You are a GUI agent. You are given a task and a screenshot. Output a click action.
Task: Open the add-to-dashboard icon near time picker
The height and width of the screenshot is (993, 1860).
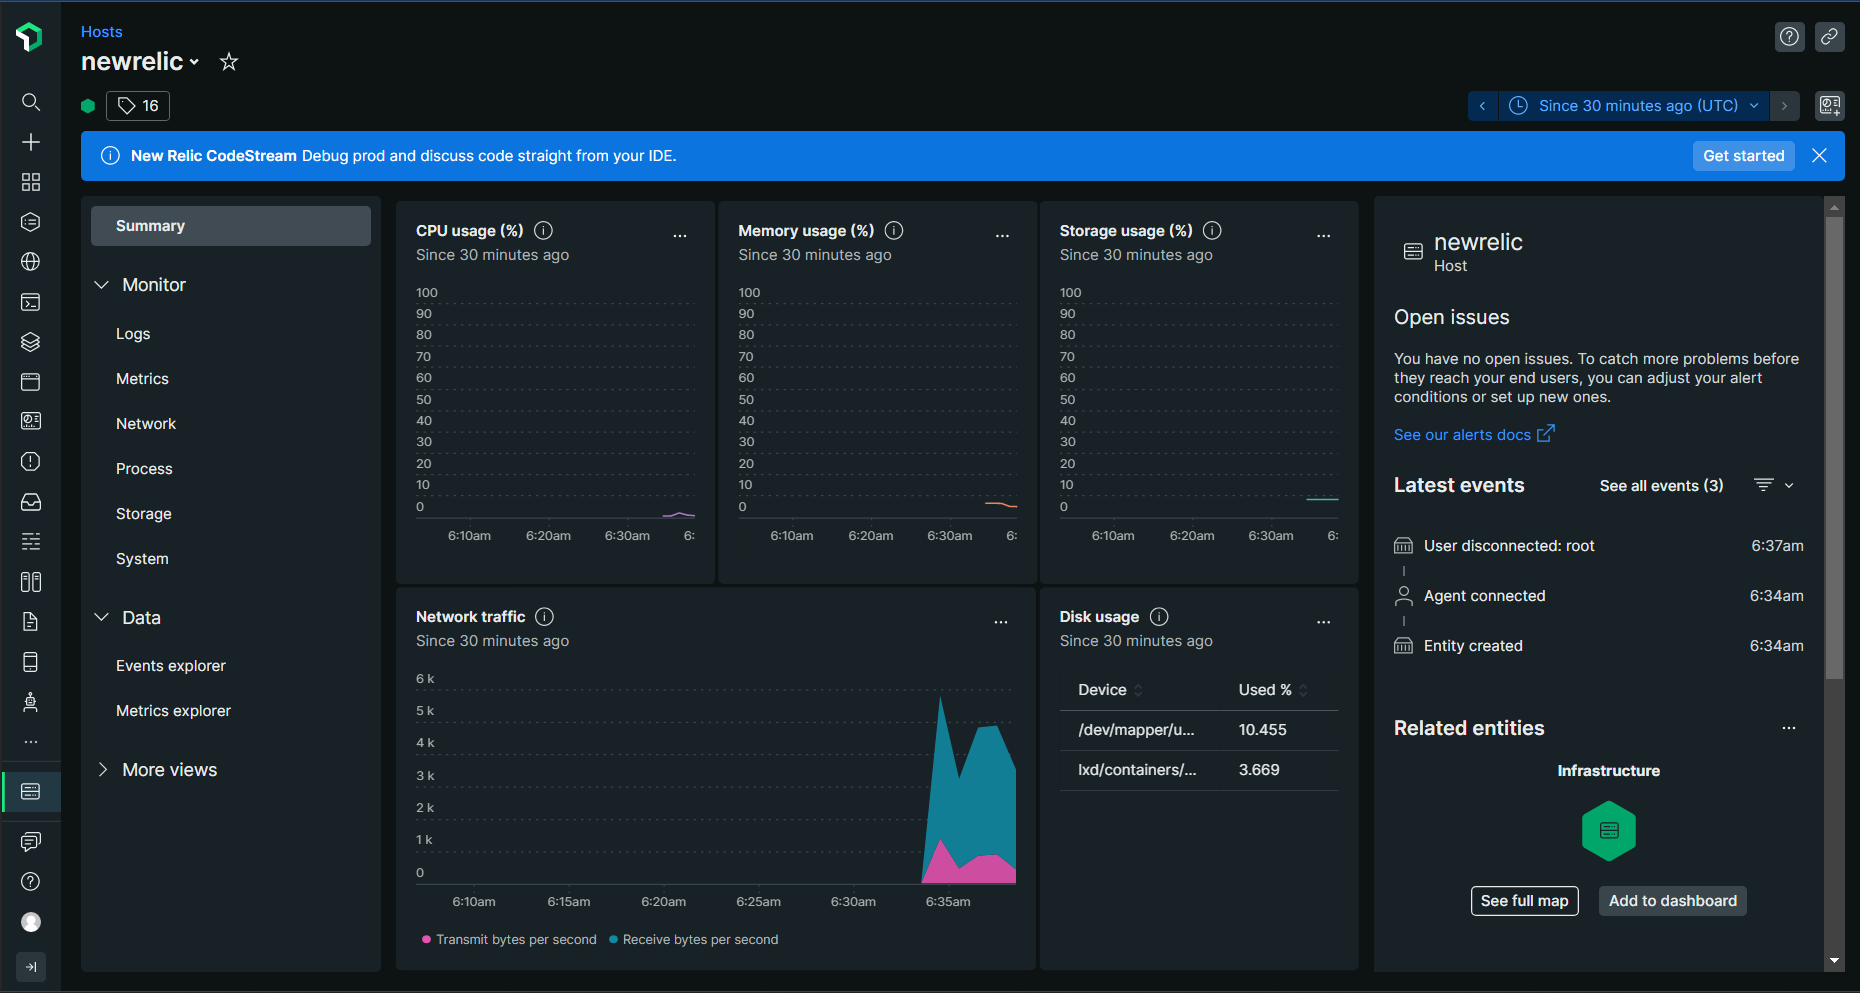tap(1830, 106)
